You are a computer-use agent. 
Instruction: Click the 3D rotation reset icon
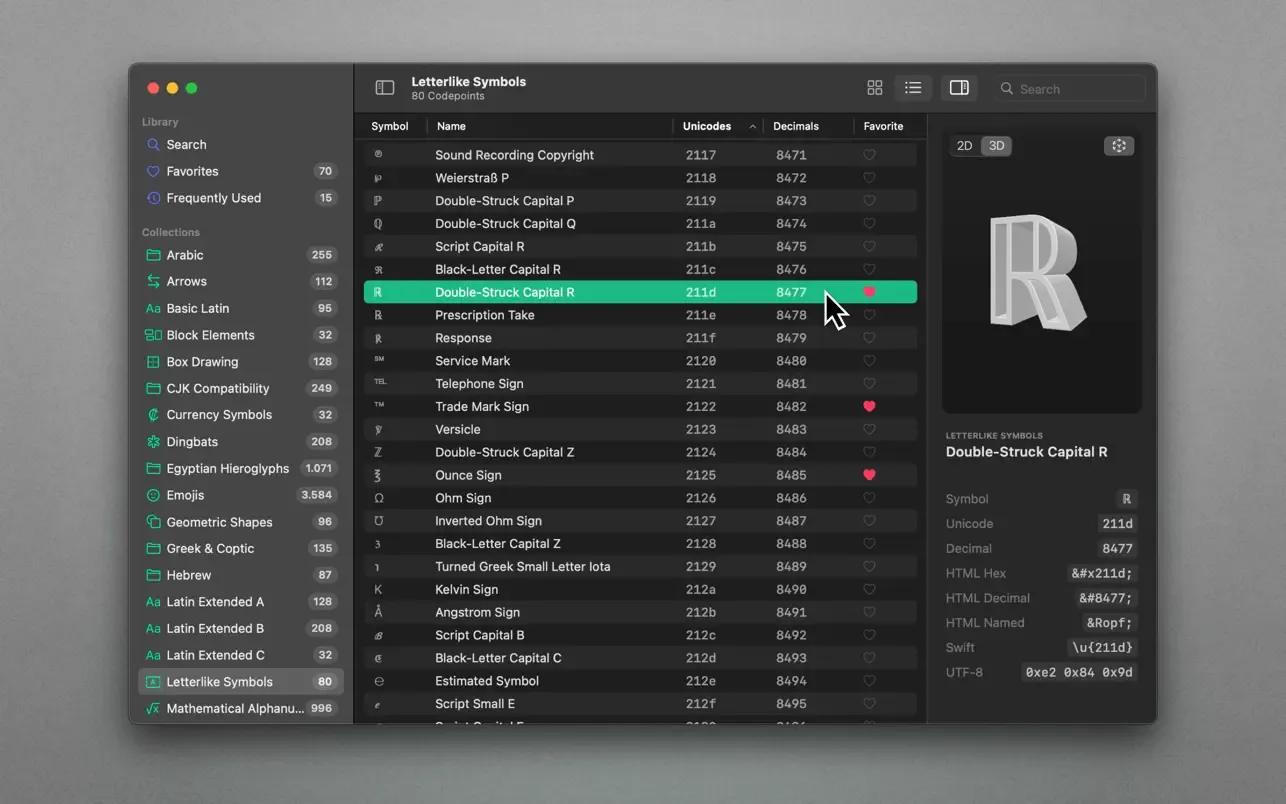pos(1118,146)
